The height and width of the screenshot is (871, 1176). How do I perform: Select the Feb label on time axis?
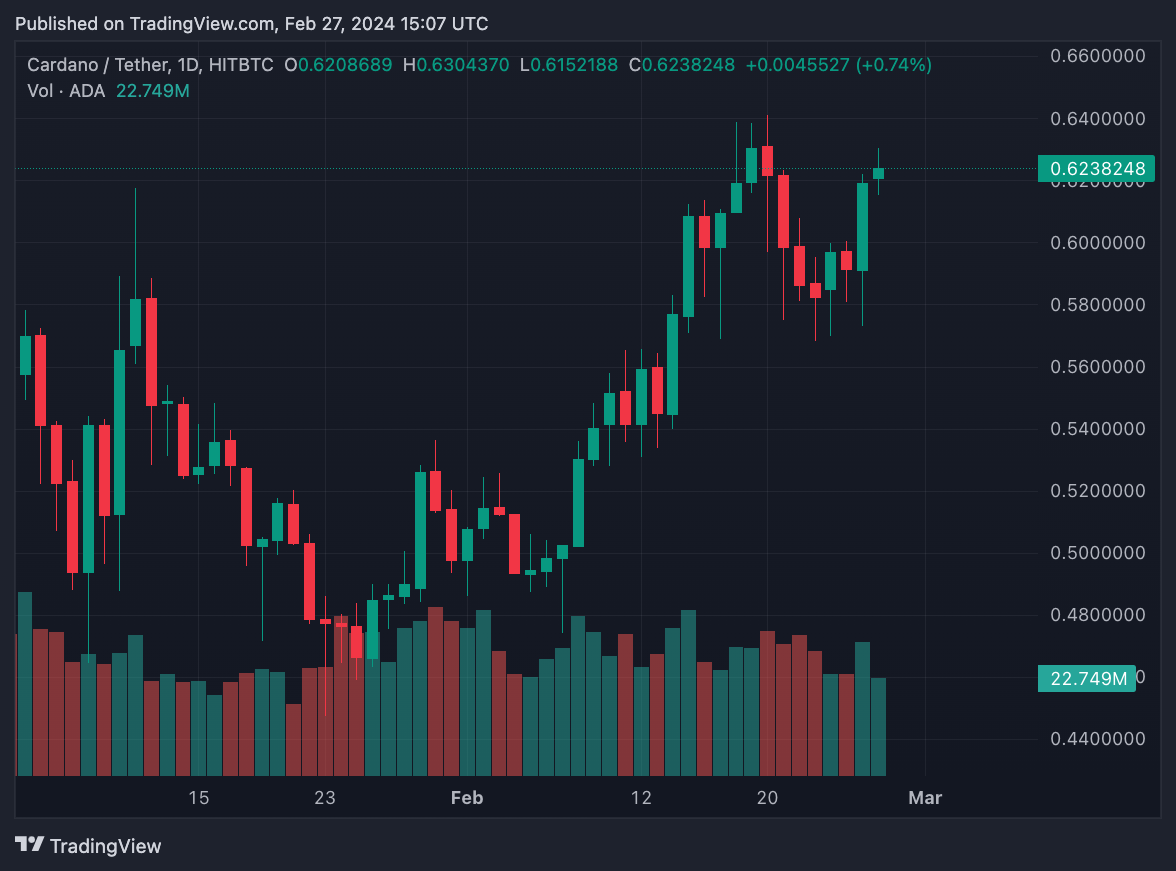tap(467, 798)
